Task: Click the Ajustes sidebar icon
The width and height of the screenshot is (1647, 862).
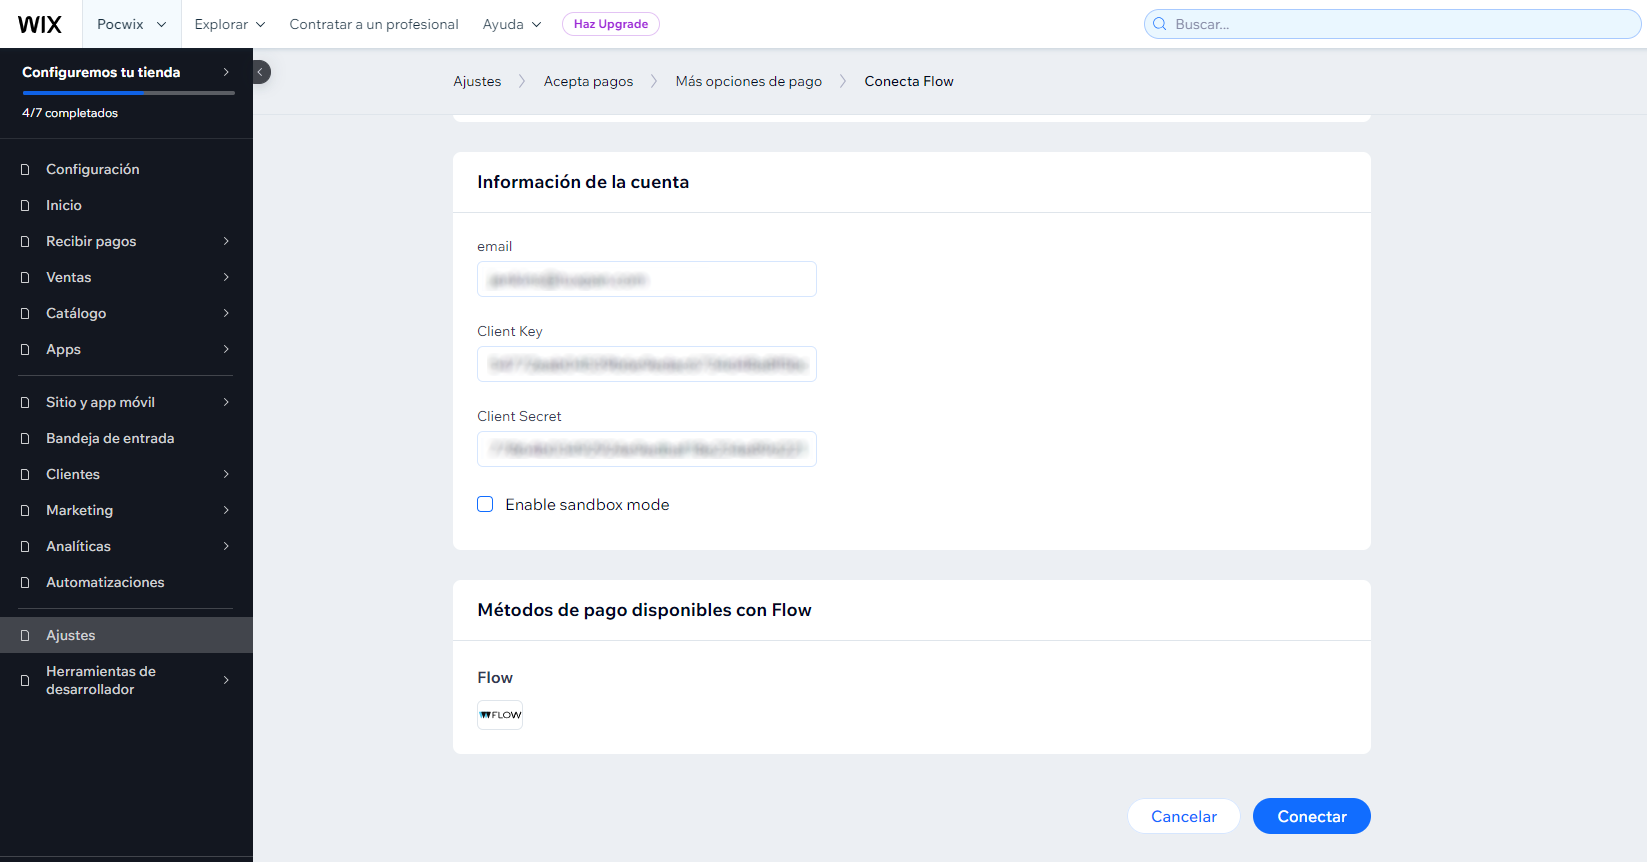Action: click(x=25, y=636)
